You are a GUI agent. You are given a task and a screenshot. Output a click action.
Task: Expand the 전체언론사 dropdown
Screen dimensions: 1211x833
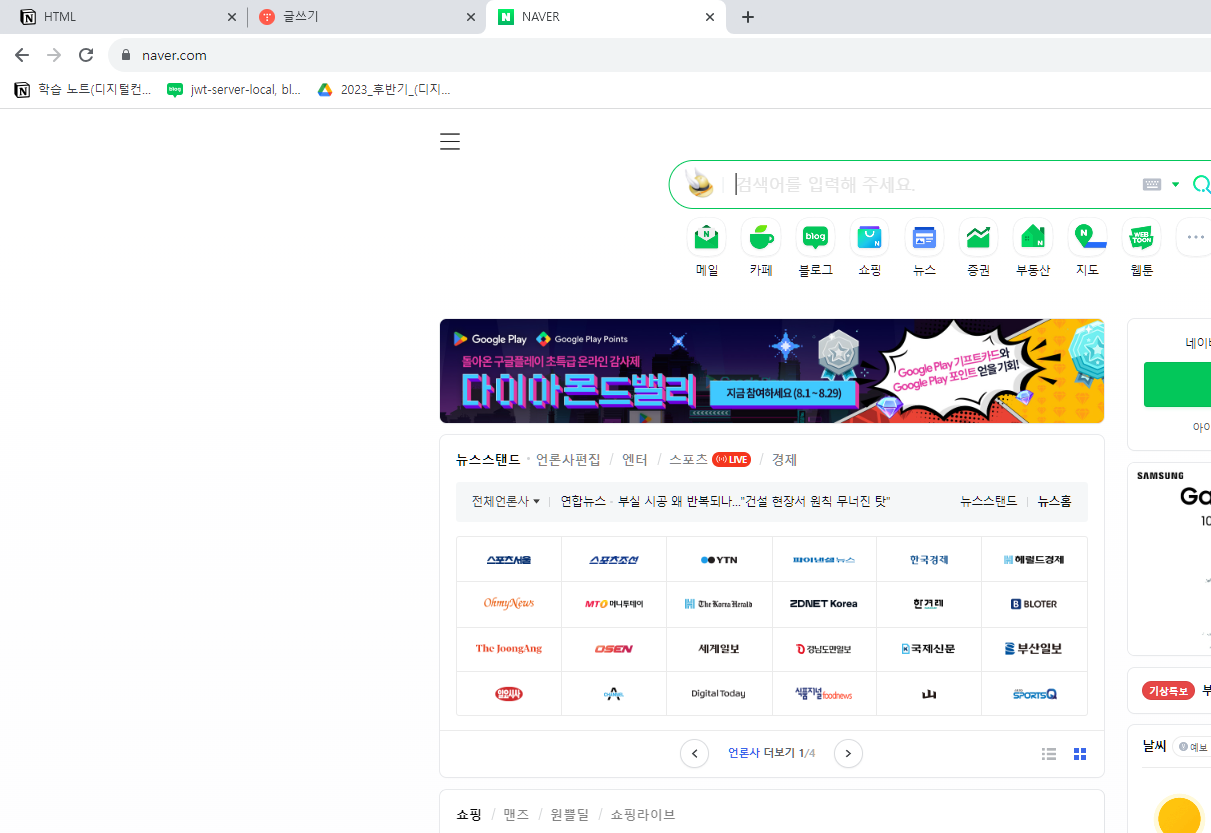[x=505, y=501]
